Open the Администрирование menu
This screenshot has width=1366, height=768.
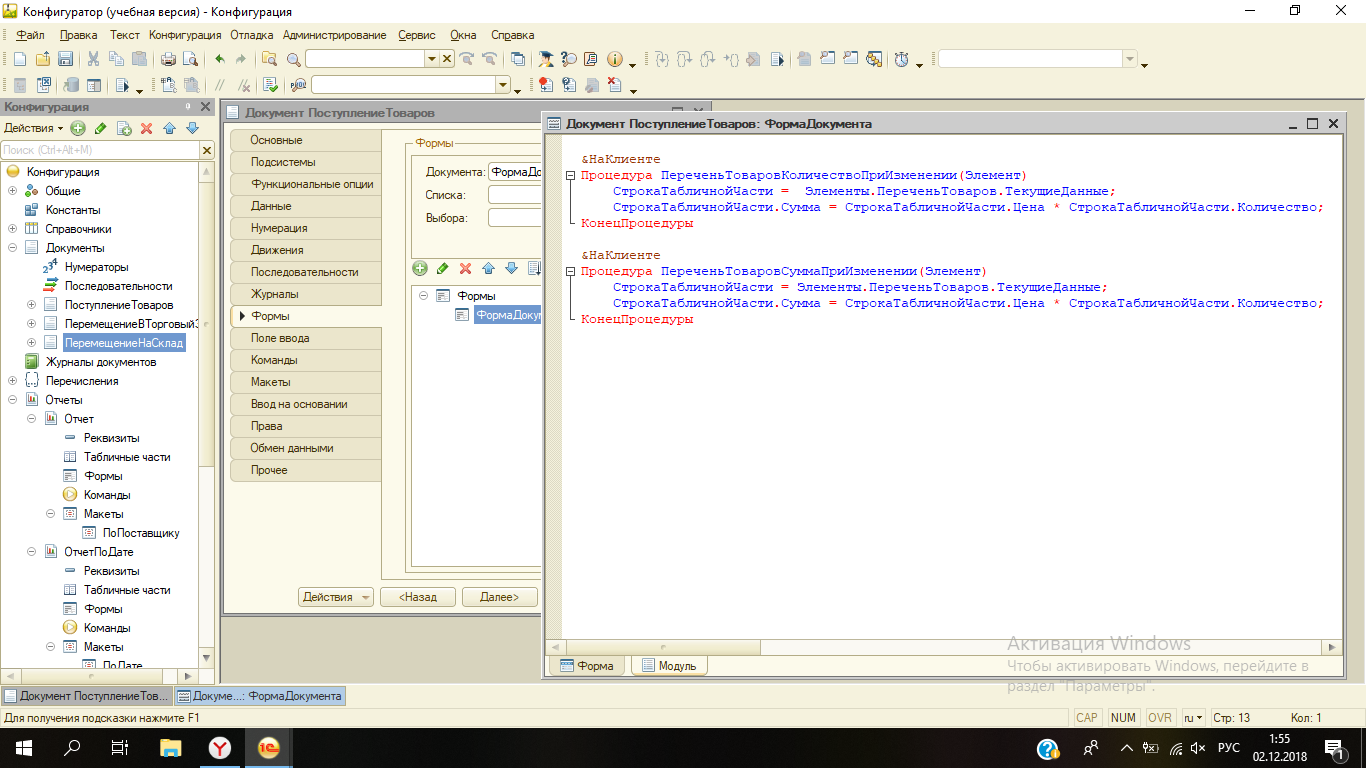(x=334, y=35)
